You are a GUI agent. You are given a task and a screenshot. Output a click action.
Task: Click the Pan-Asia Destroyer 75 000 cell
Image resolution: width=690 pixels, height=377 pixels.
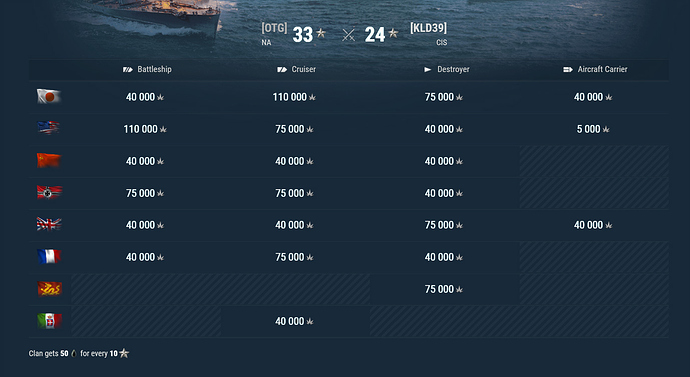[444, 289]
